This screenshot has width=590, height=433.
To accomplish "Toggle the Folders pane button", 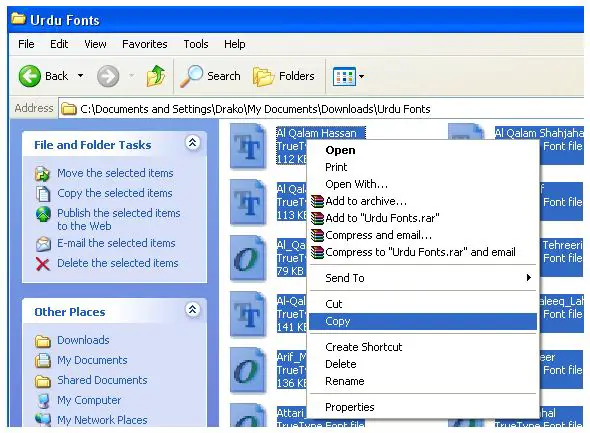I will 284,76.
